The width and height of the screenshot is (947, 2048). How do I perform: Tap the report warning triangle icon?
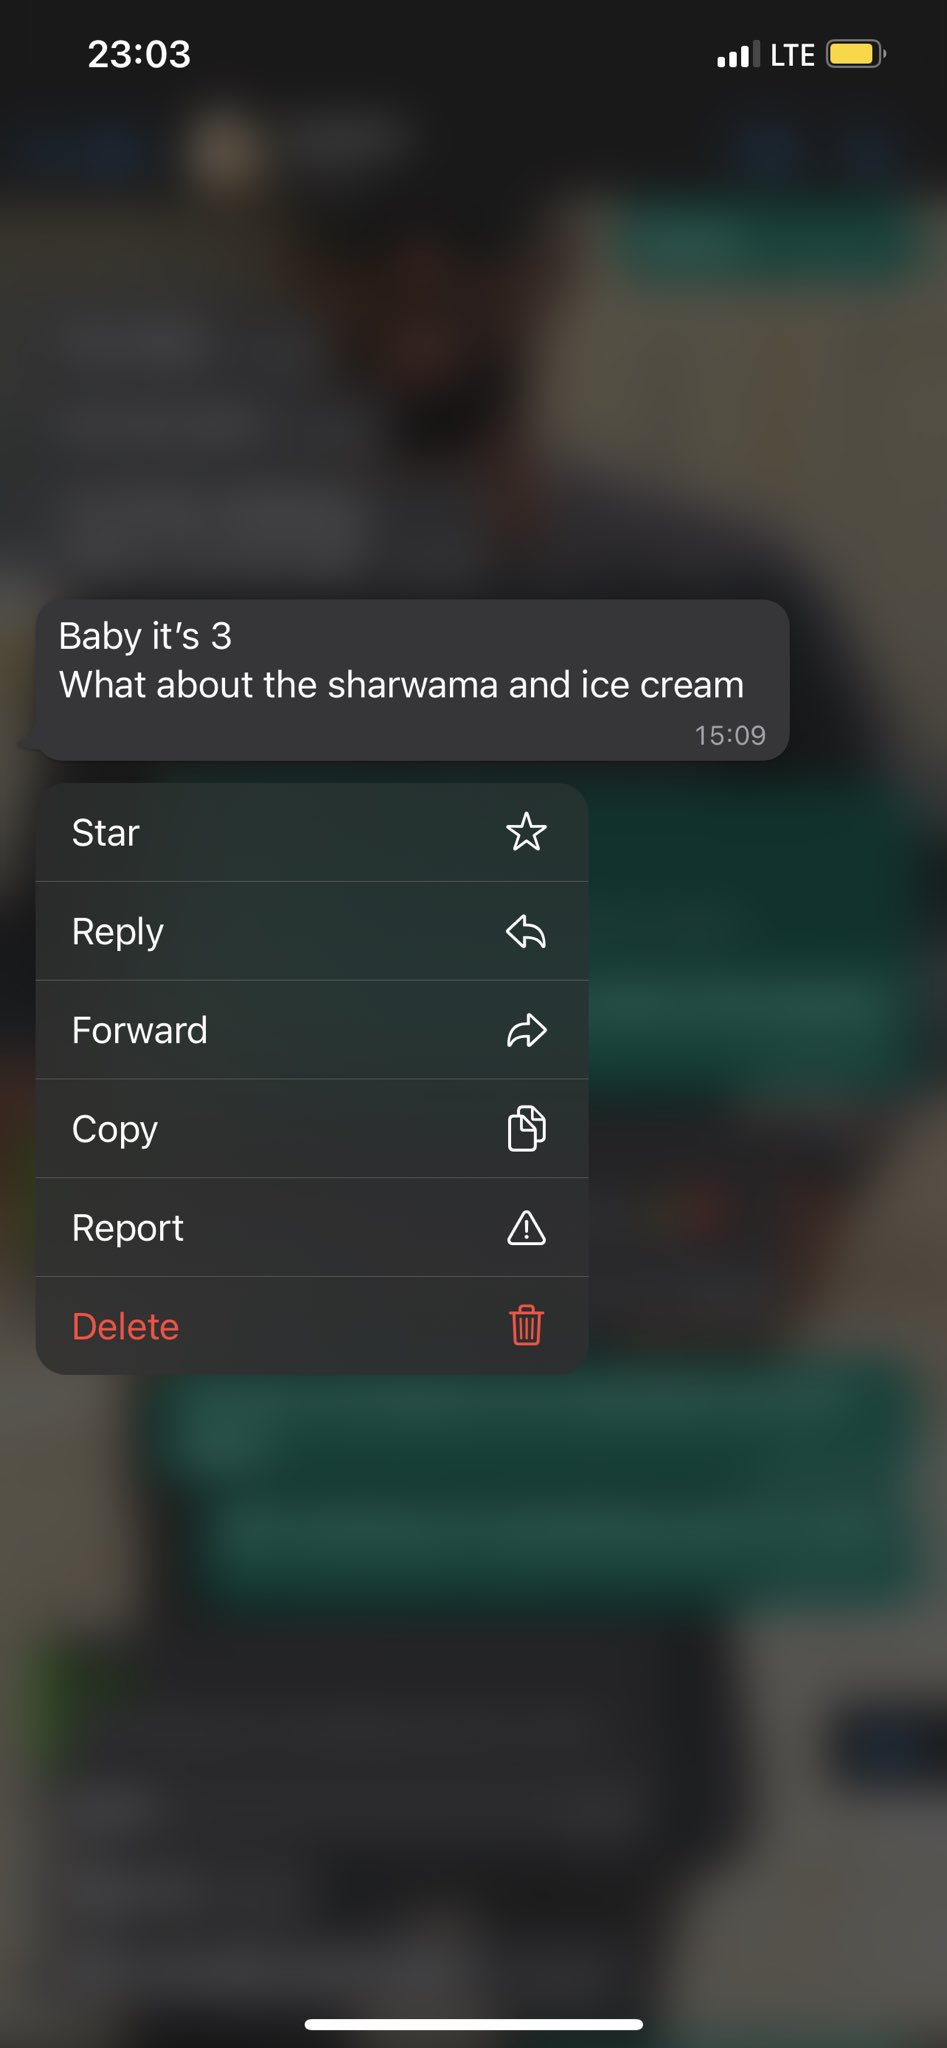pos(526,1227)
